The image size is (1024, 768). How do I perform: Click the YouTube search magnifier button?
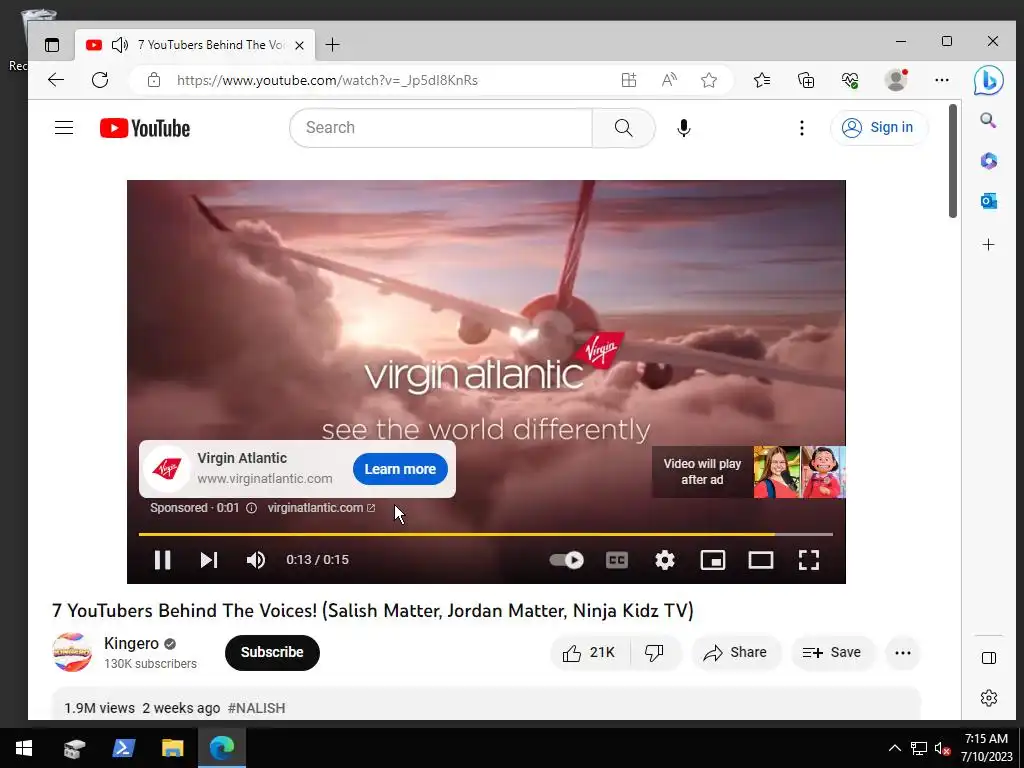[624, 128]
